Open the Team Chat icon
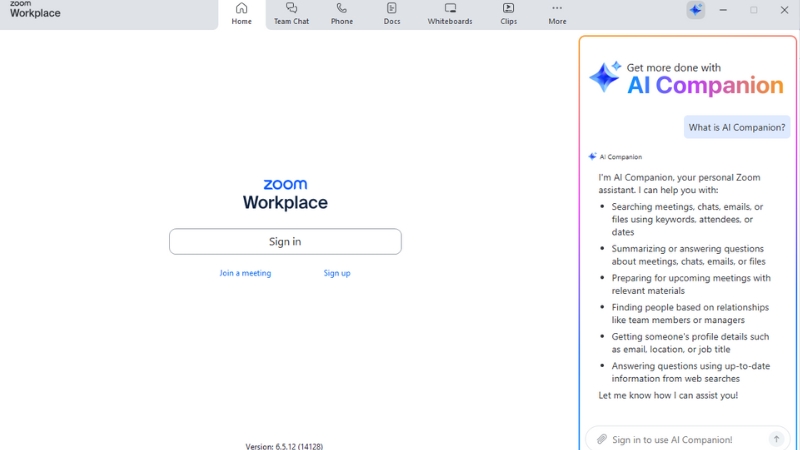Image resolution: width=800 pixels, height=450 pixels. point(291,8)
